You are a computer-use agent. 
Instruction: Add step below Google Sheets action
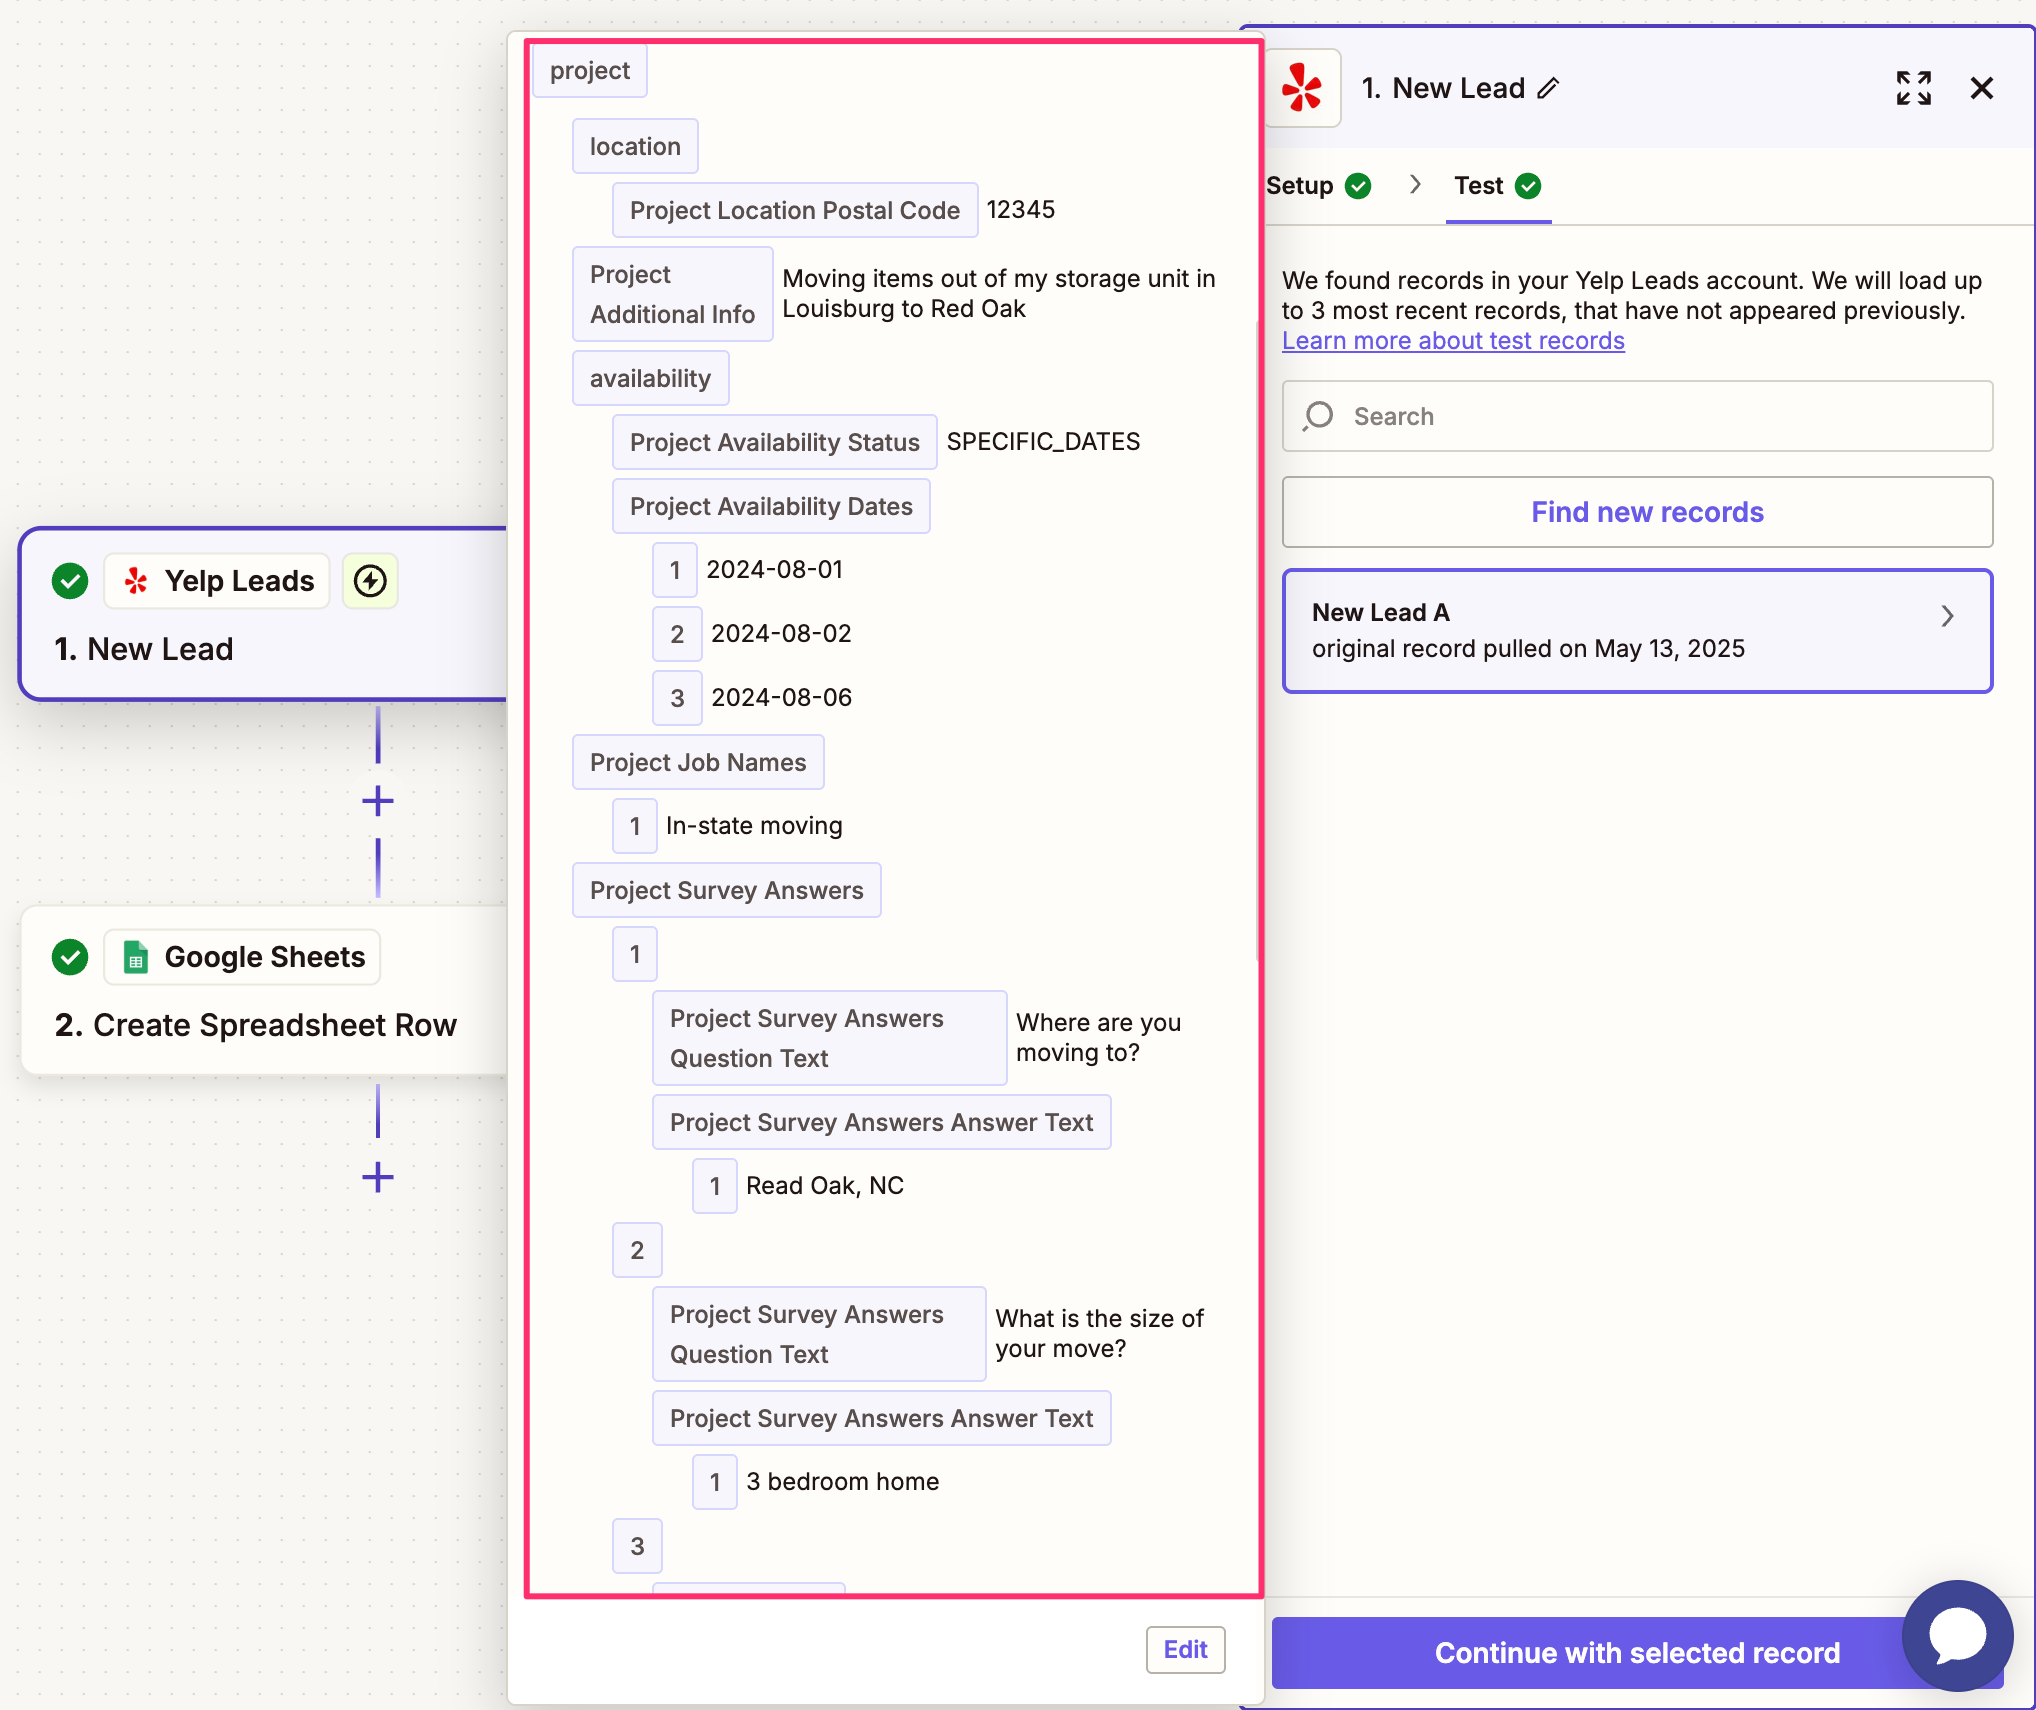tap(378, 1177)
